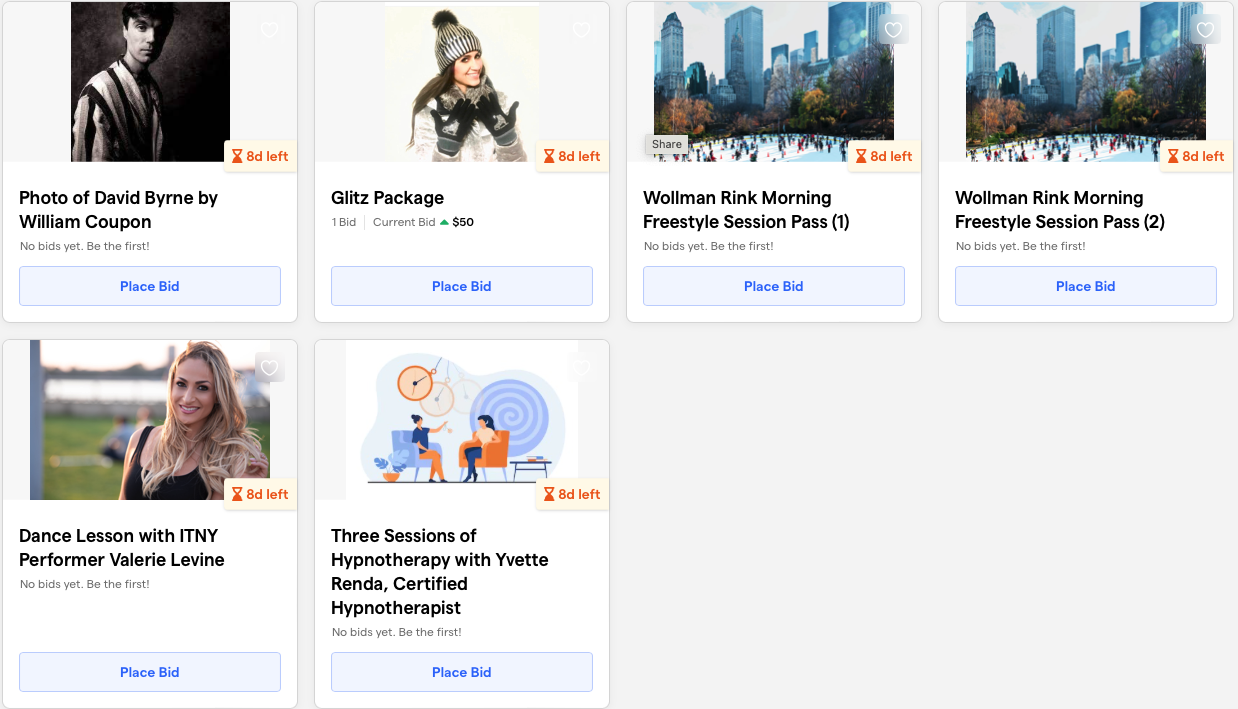Viewport: 1238px width, 709px height.
Task: Favorite the David Byrne photo heart icon
Action: [x=270, y=30]
